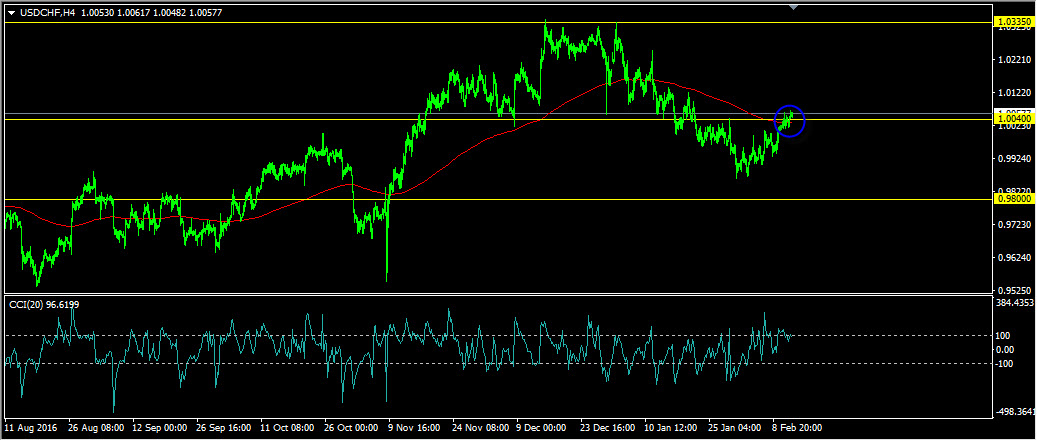Click the 0.95250 price axis value
The height and width of the screenshot is (441, 1037).
[1014, 290]
